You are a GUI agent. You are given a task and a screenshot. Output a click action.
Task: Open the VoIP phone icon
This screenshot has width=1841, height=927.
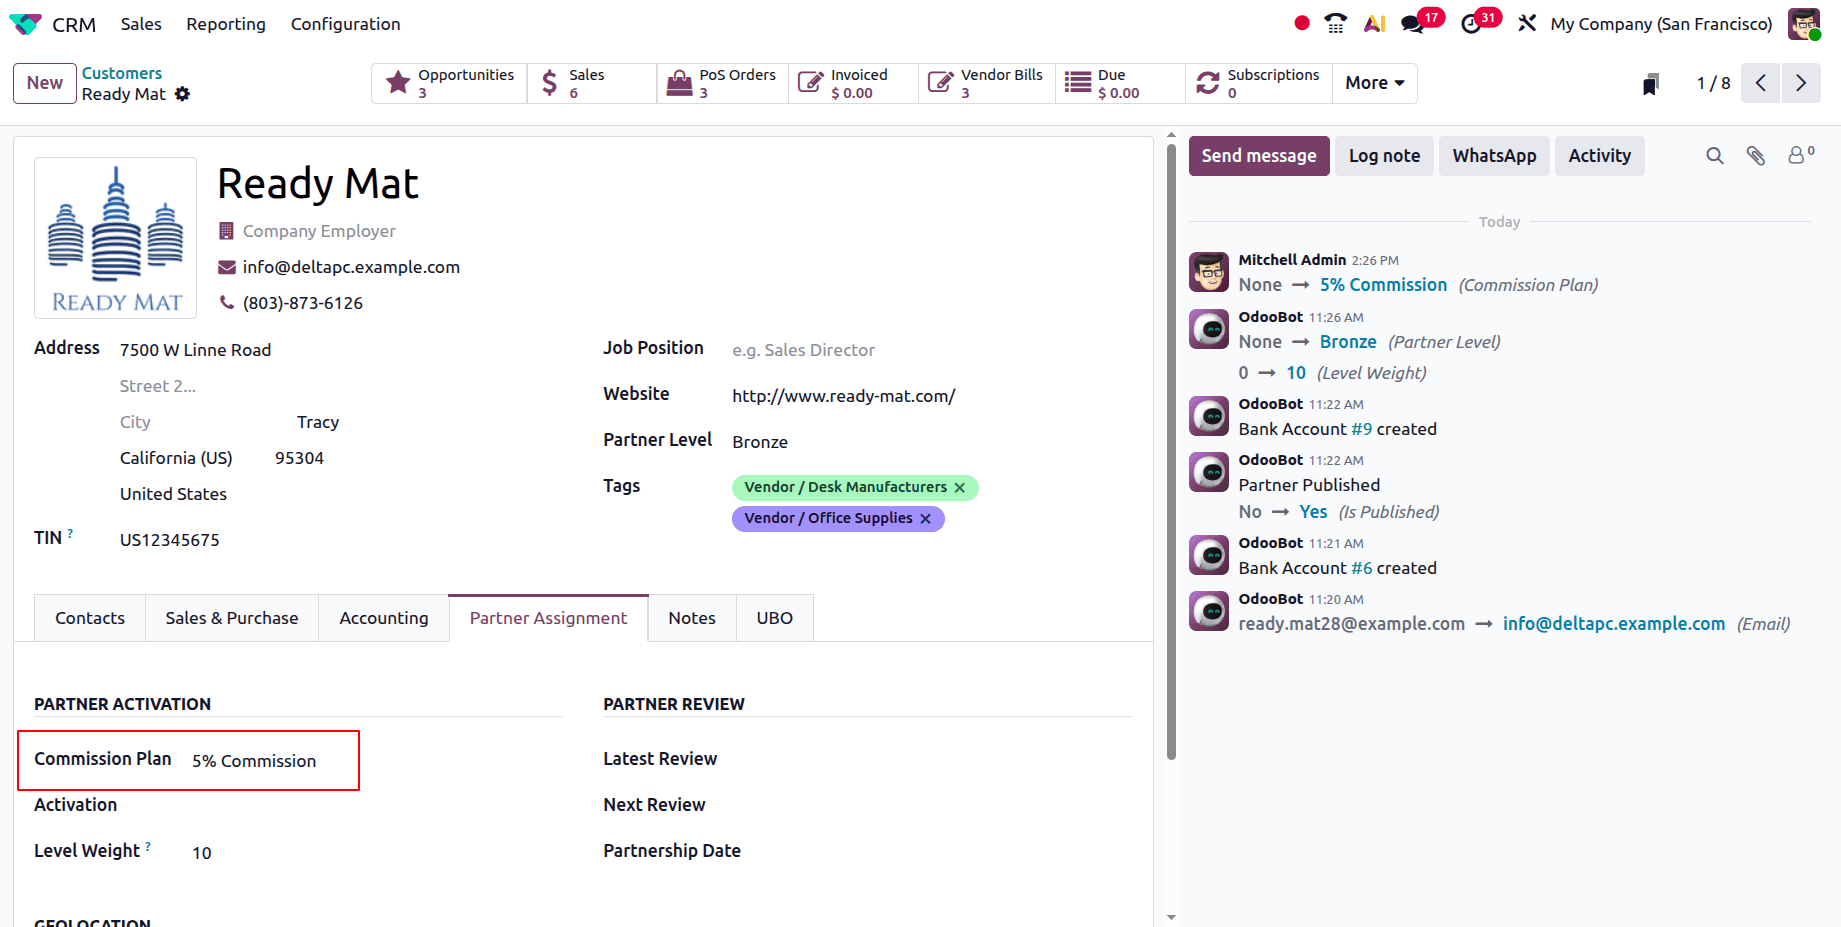(1335, 23)
